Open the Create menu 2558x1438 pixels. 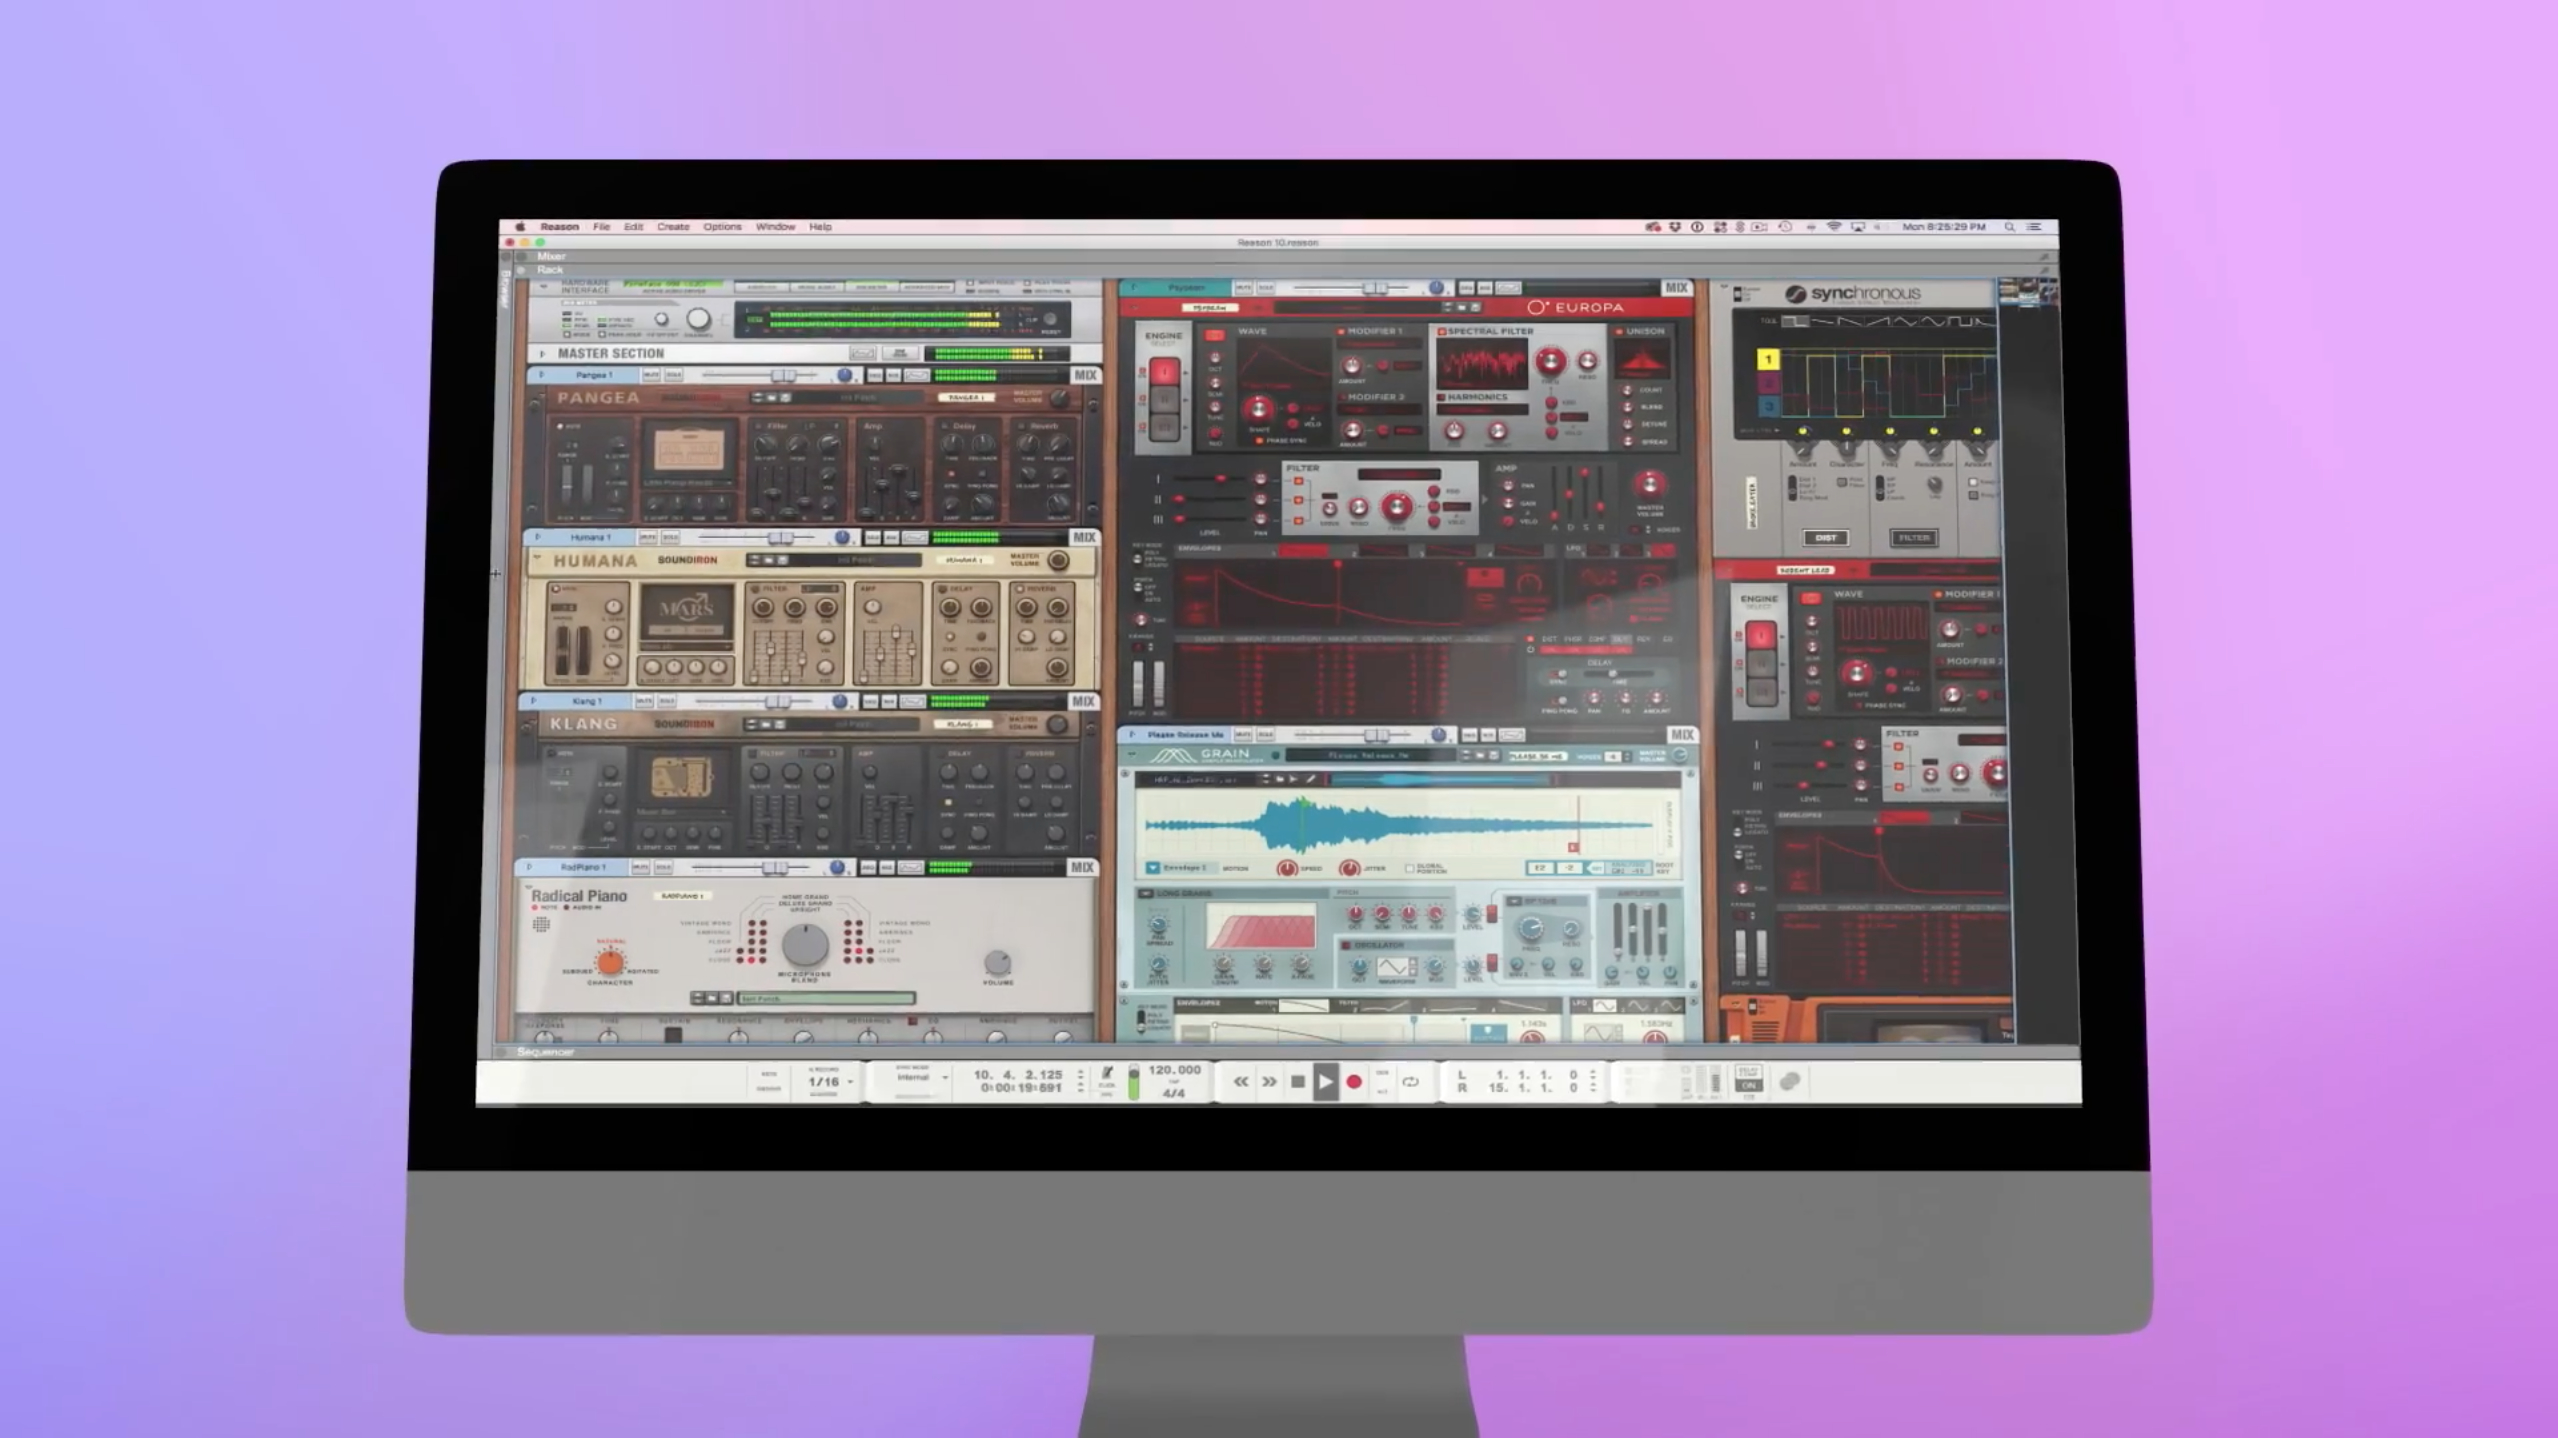[672, 227]
